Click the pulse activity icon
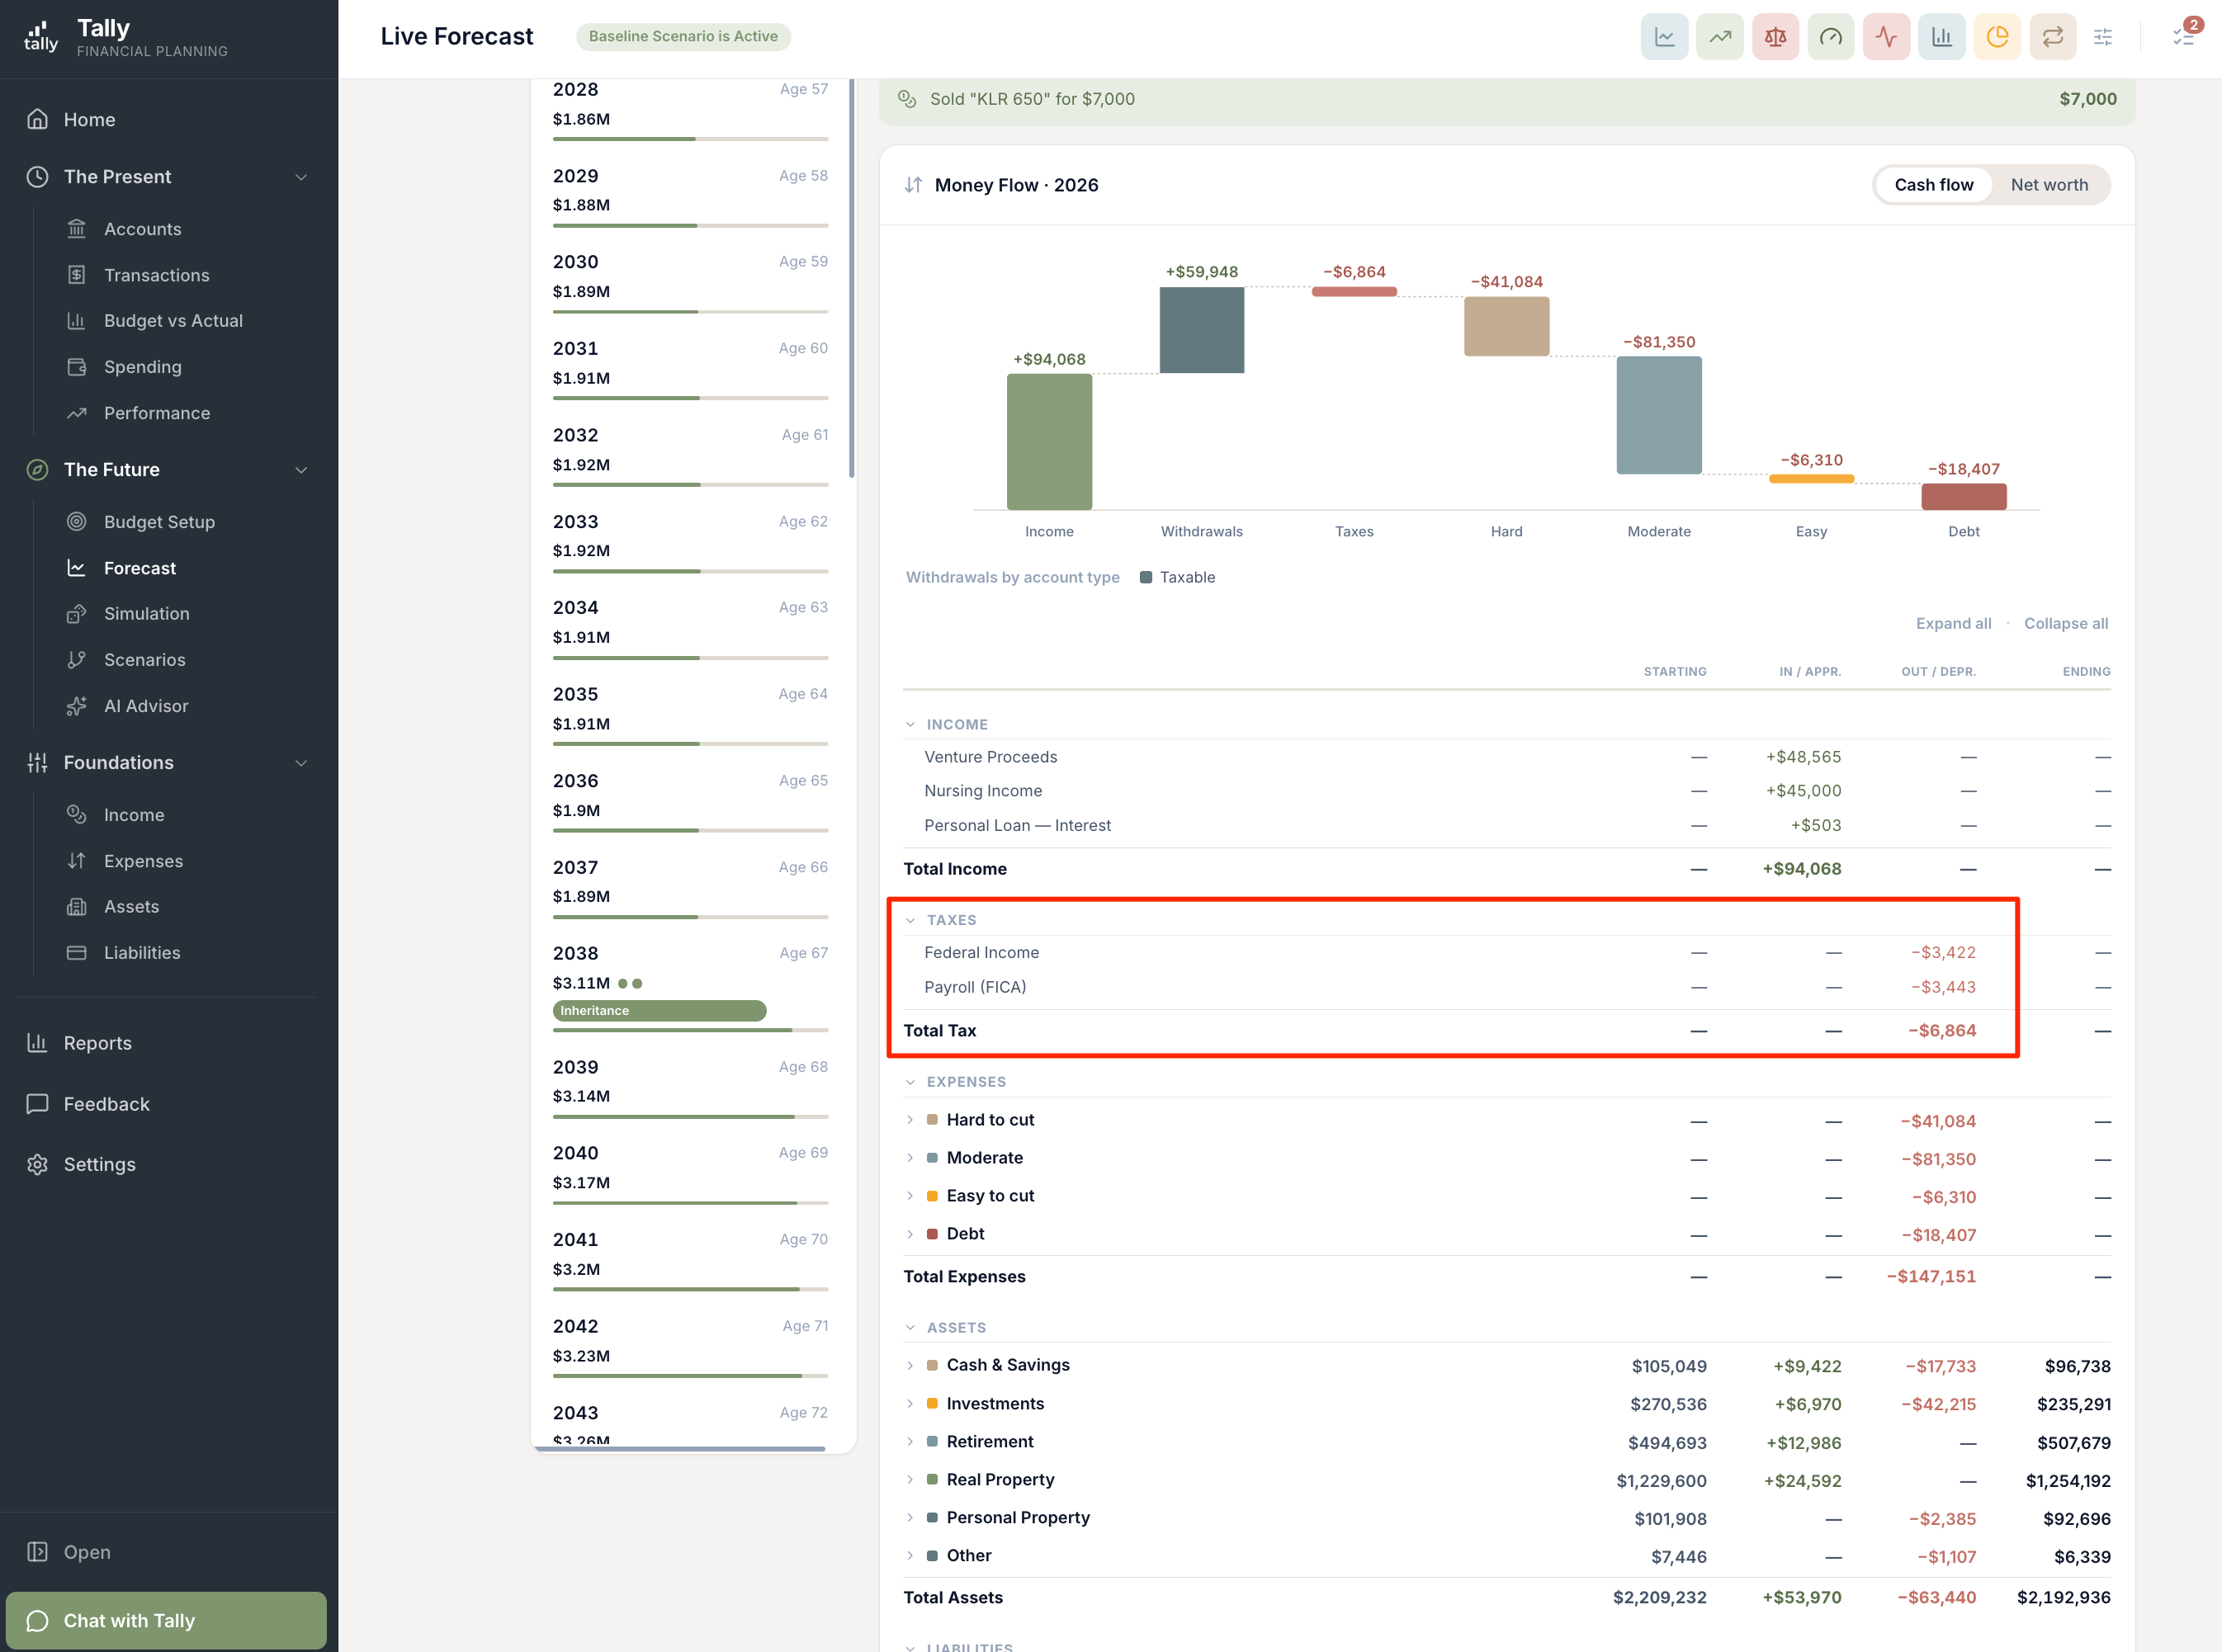Screen dimensions: 2222x1652 pyautogui.click(x=1886, y=37)
